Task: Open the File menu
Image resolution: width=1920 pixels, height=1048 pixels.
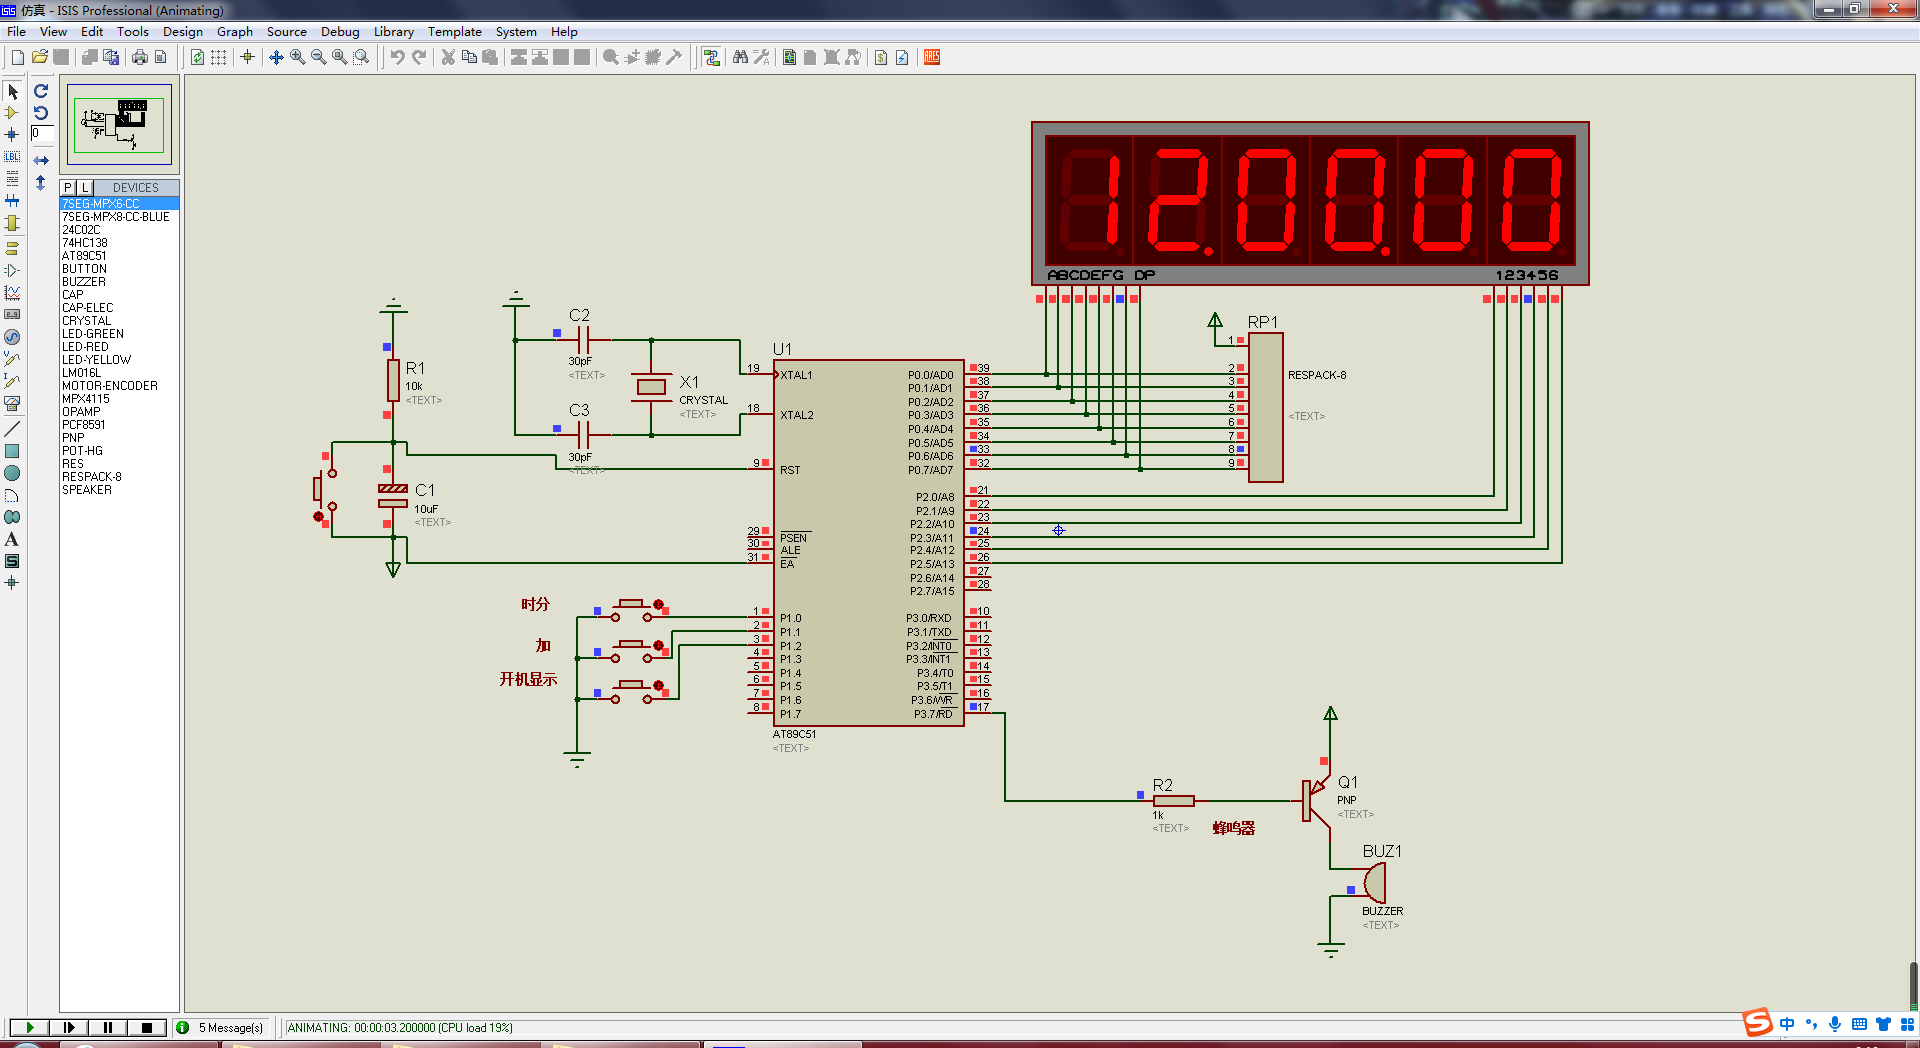Action: 16,31
